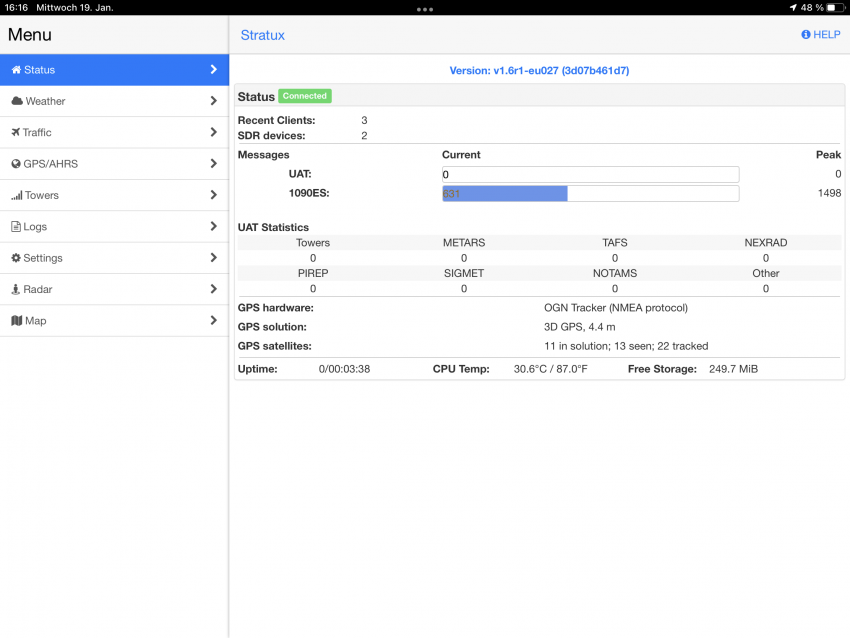Image resolution: width=850 pixels, height=638 pixels.
Task: Click the Recent Clients count 3
Action: 364,120
